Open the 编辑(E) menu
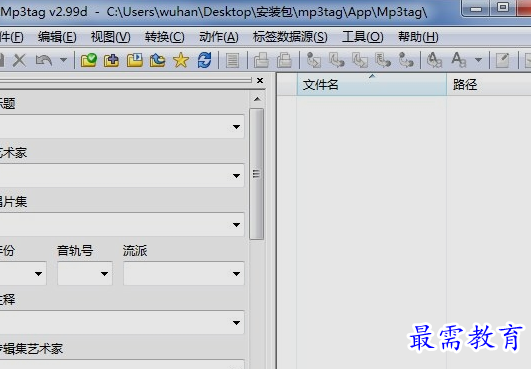The width and height of the screenshot is (531, 369). click(57, 37)
